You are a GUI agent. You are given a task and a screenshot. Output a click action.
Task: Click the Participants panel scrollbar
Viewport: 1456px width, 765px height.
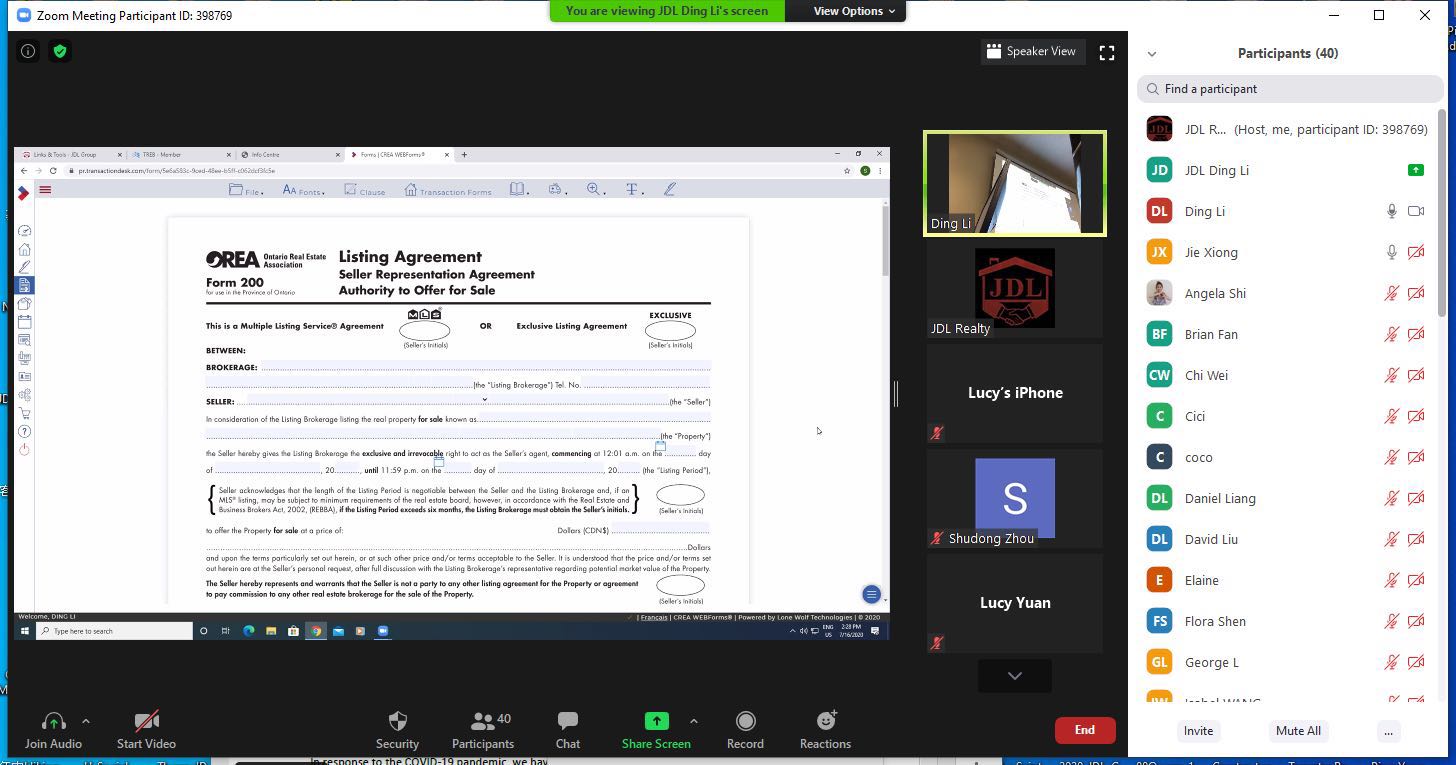[x=1441, y=213]
